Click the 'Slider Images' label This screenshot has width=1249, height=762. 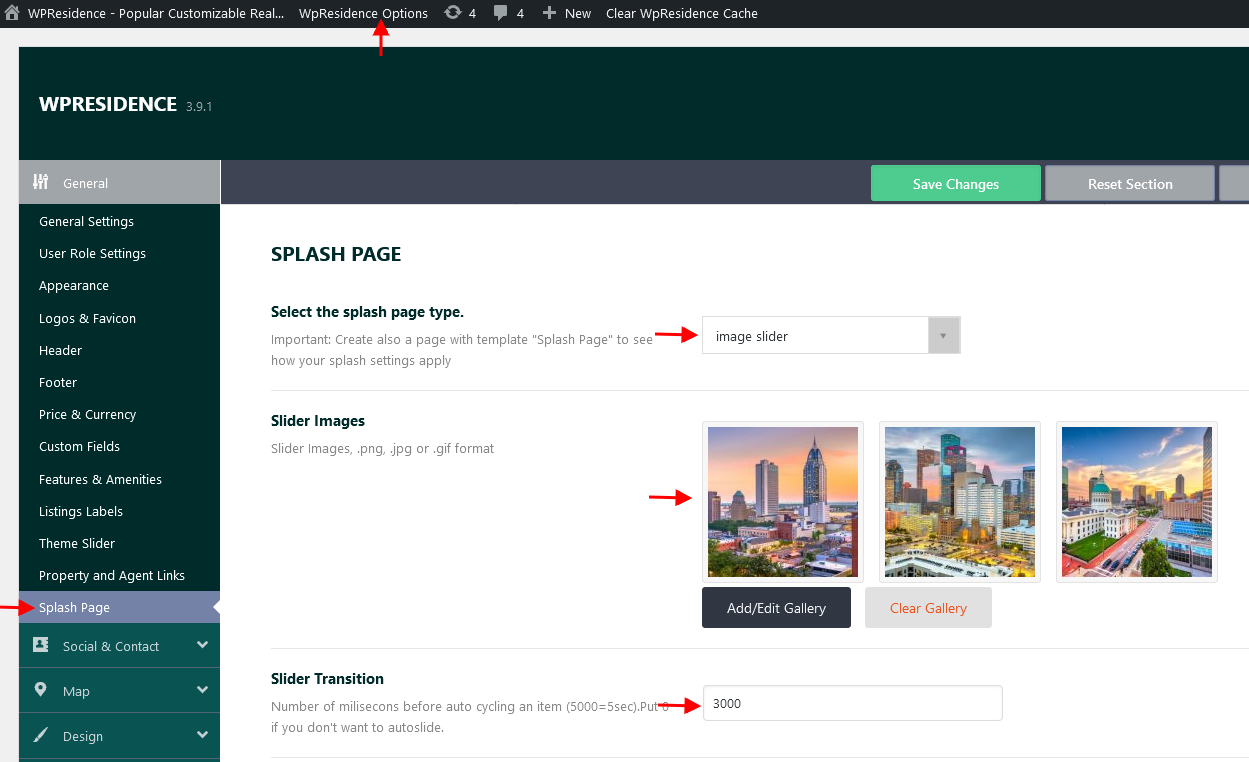point(318,421)
